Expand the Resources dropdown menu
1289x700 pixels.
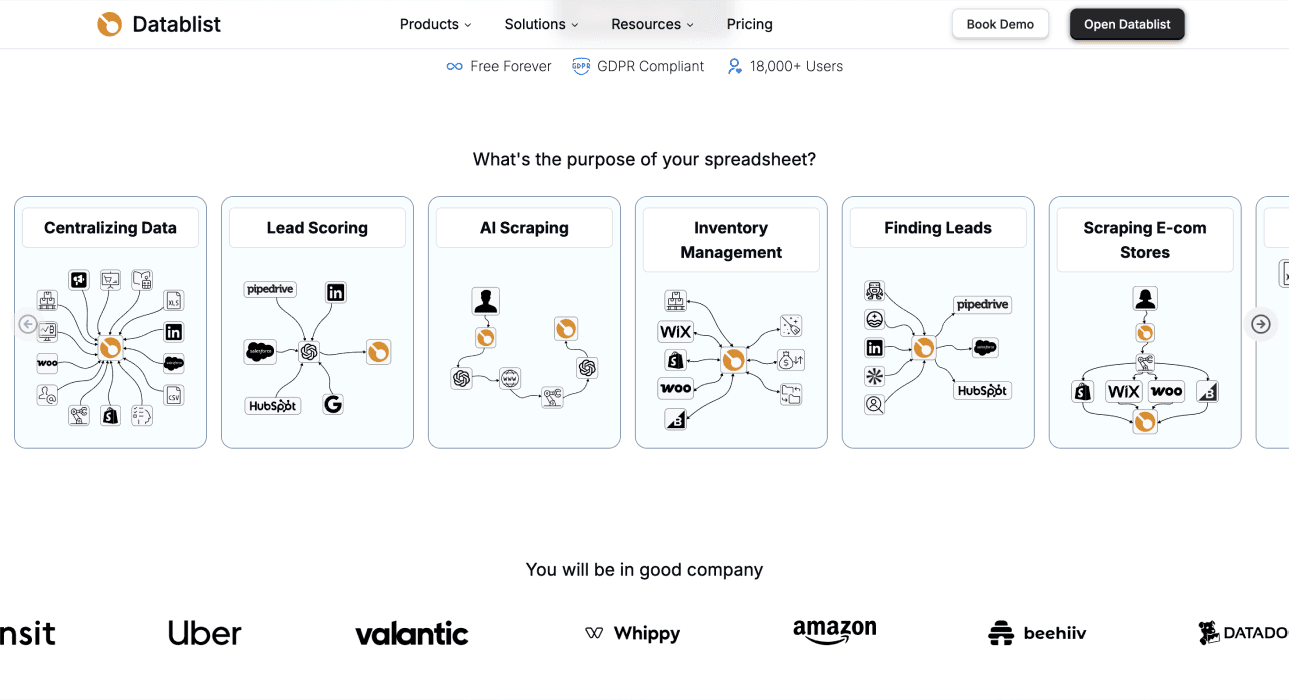652,24
